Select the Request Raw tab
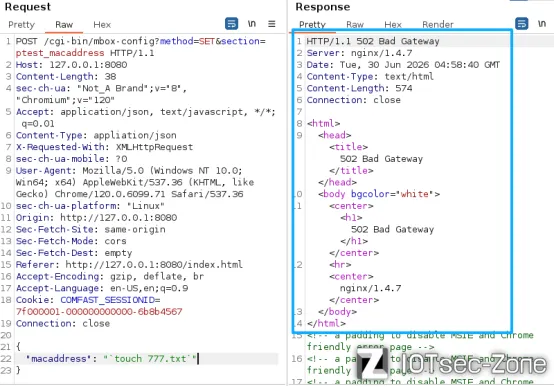 [x=64, y=25]
